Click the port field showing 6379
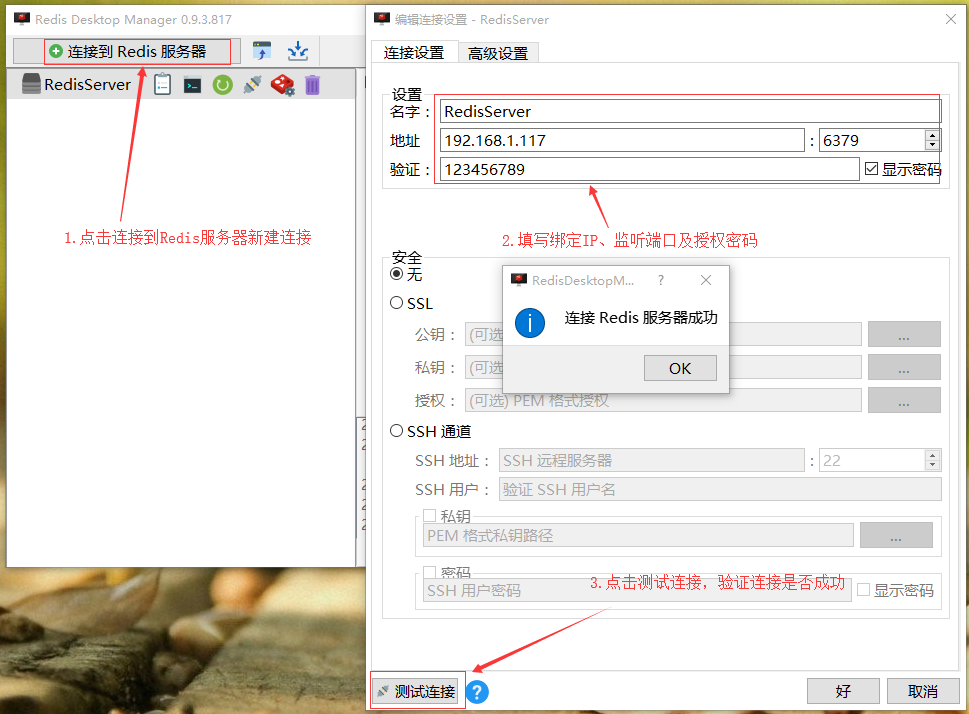 click(871, 140)
